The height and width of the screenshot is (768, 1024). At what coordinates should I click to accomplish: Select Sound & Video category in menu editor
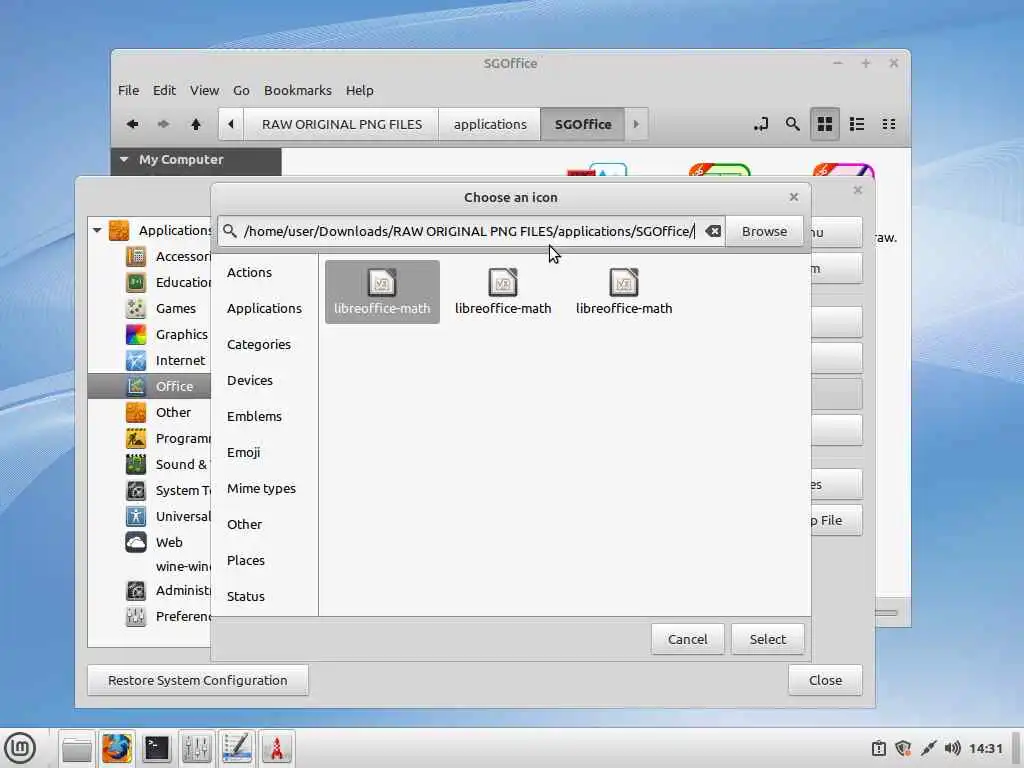170,464
